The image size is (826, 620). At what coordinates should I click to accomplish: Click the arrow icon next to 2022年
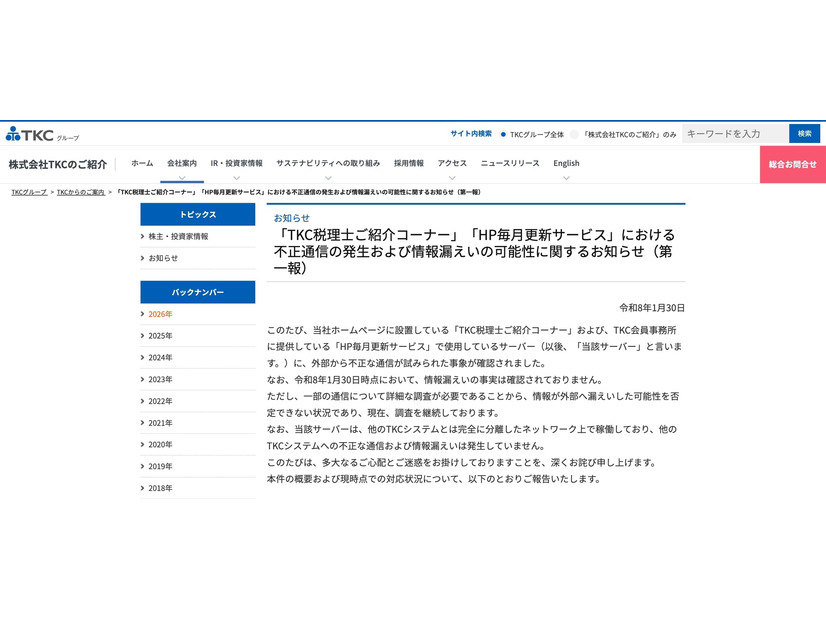tap(141, 400)
